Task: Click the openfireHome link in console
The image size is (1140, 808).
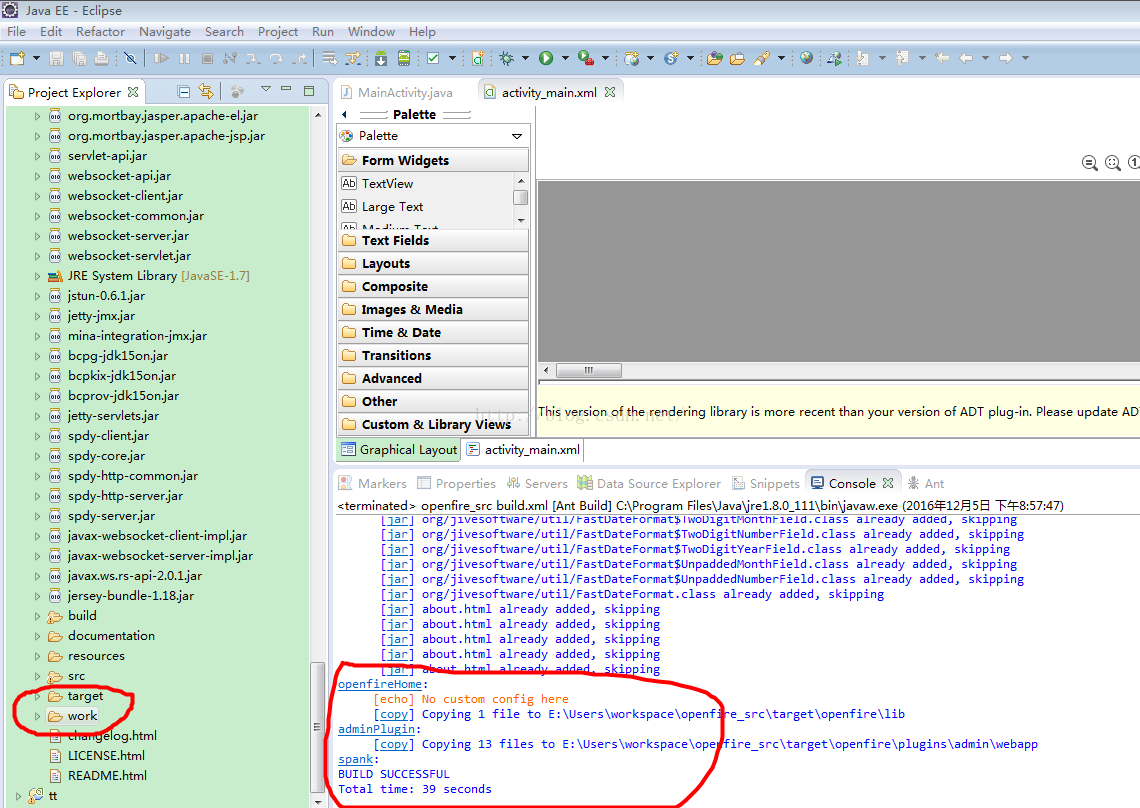Action: click(x=380, y=684)
